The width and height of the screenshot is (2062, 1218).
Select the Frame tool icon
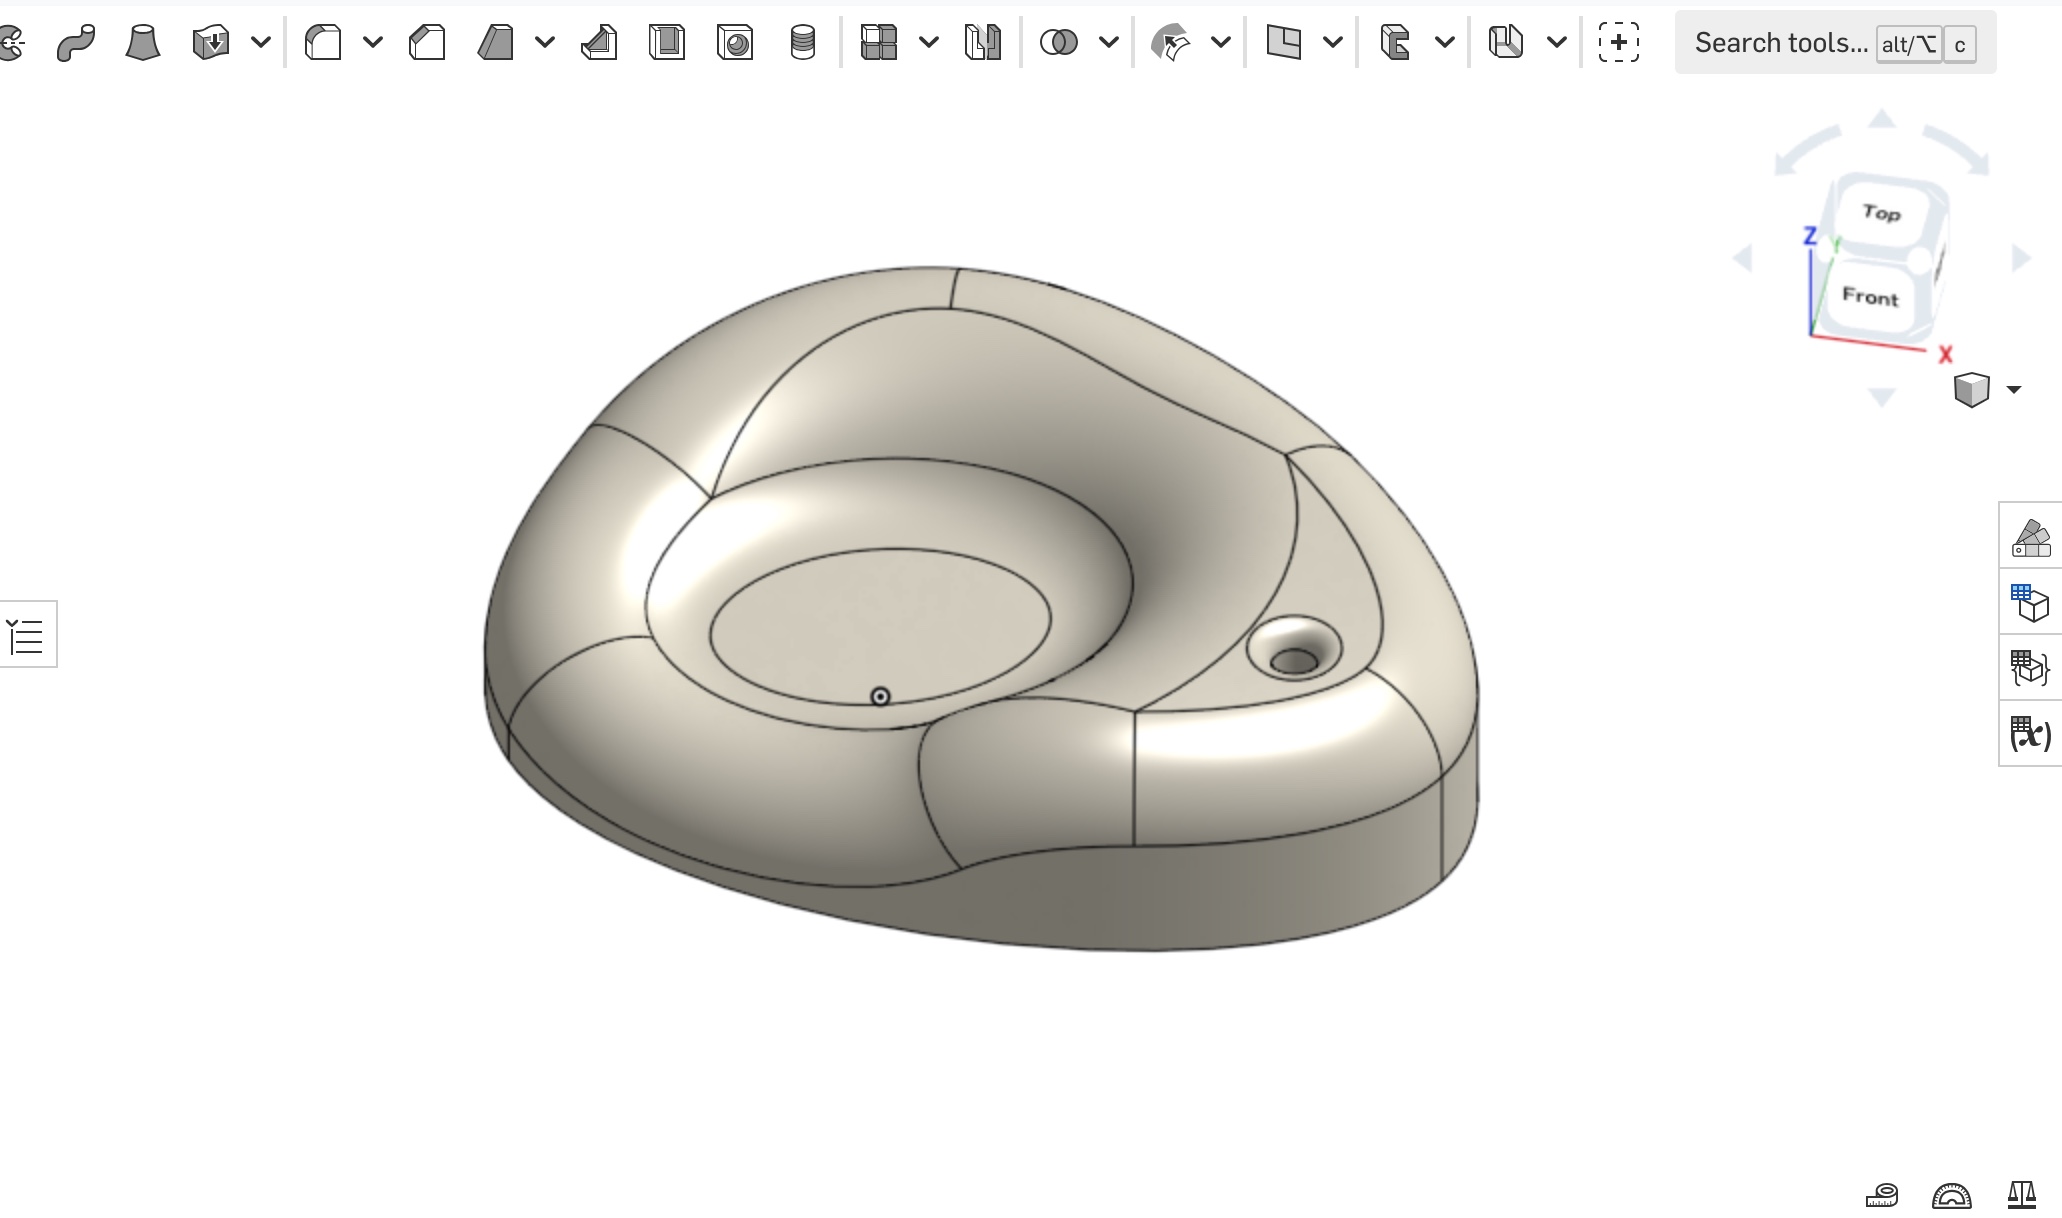coord(1395,42)
